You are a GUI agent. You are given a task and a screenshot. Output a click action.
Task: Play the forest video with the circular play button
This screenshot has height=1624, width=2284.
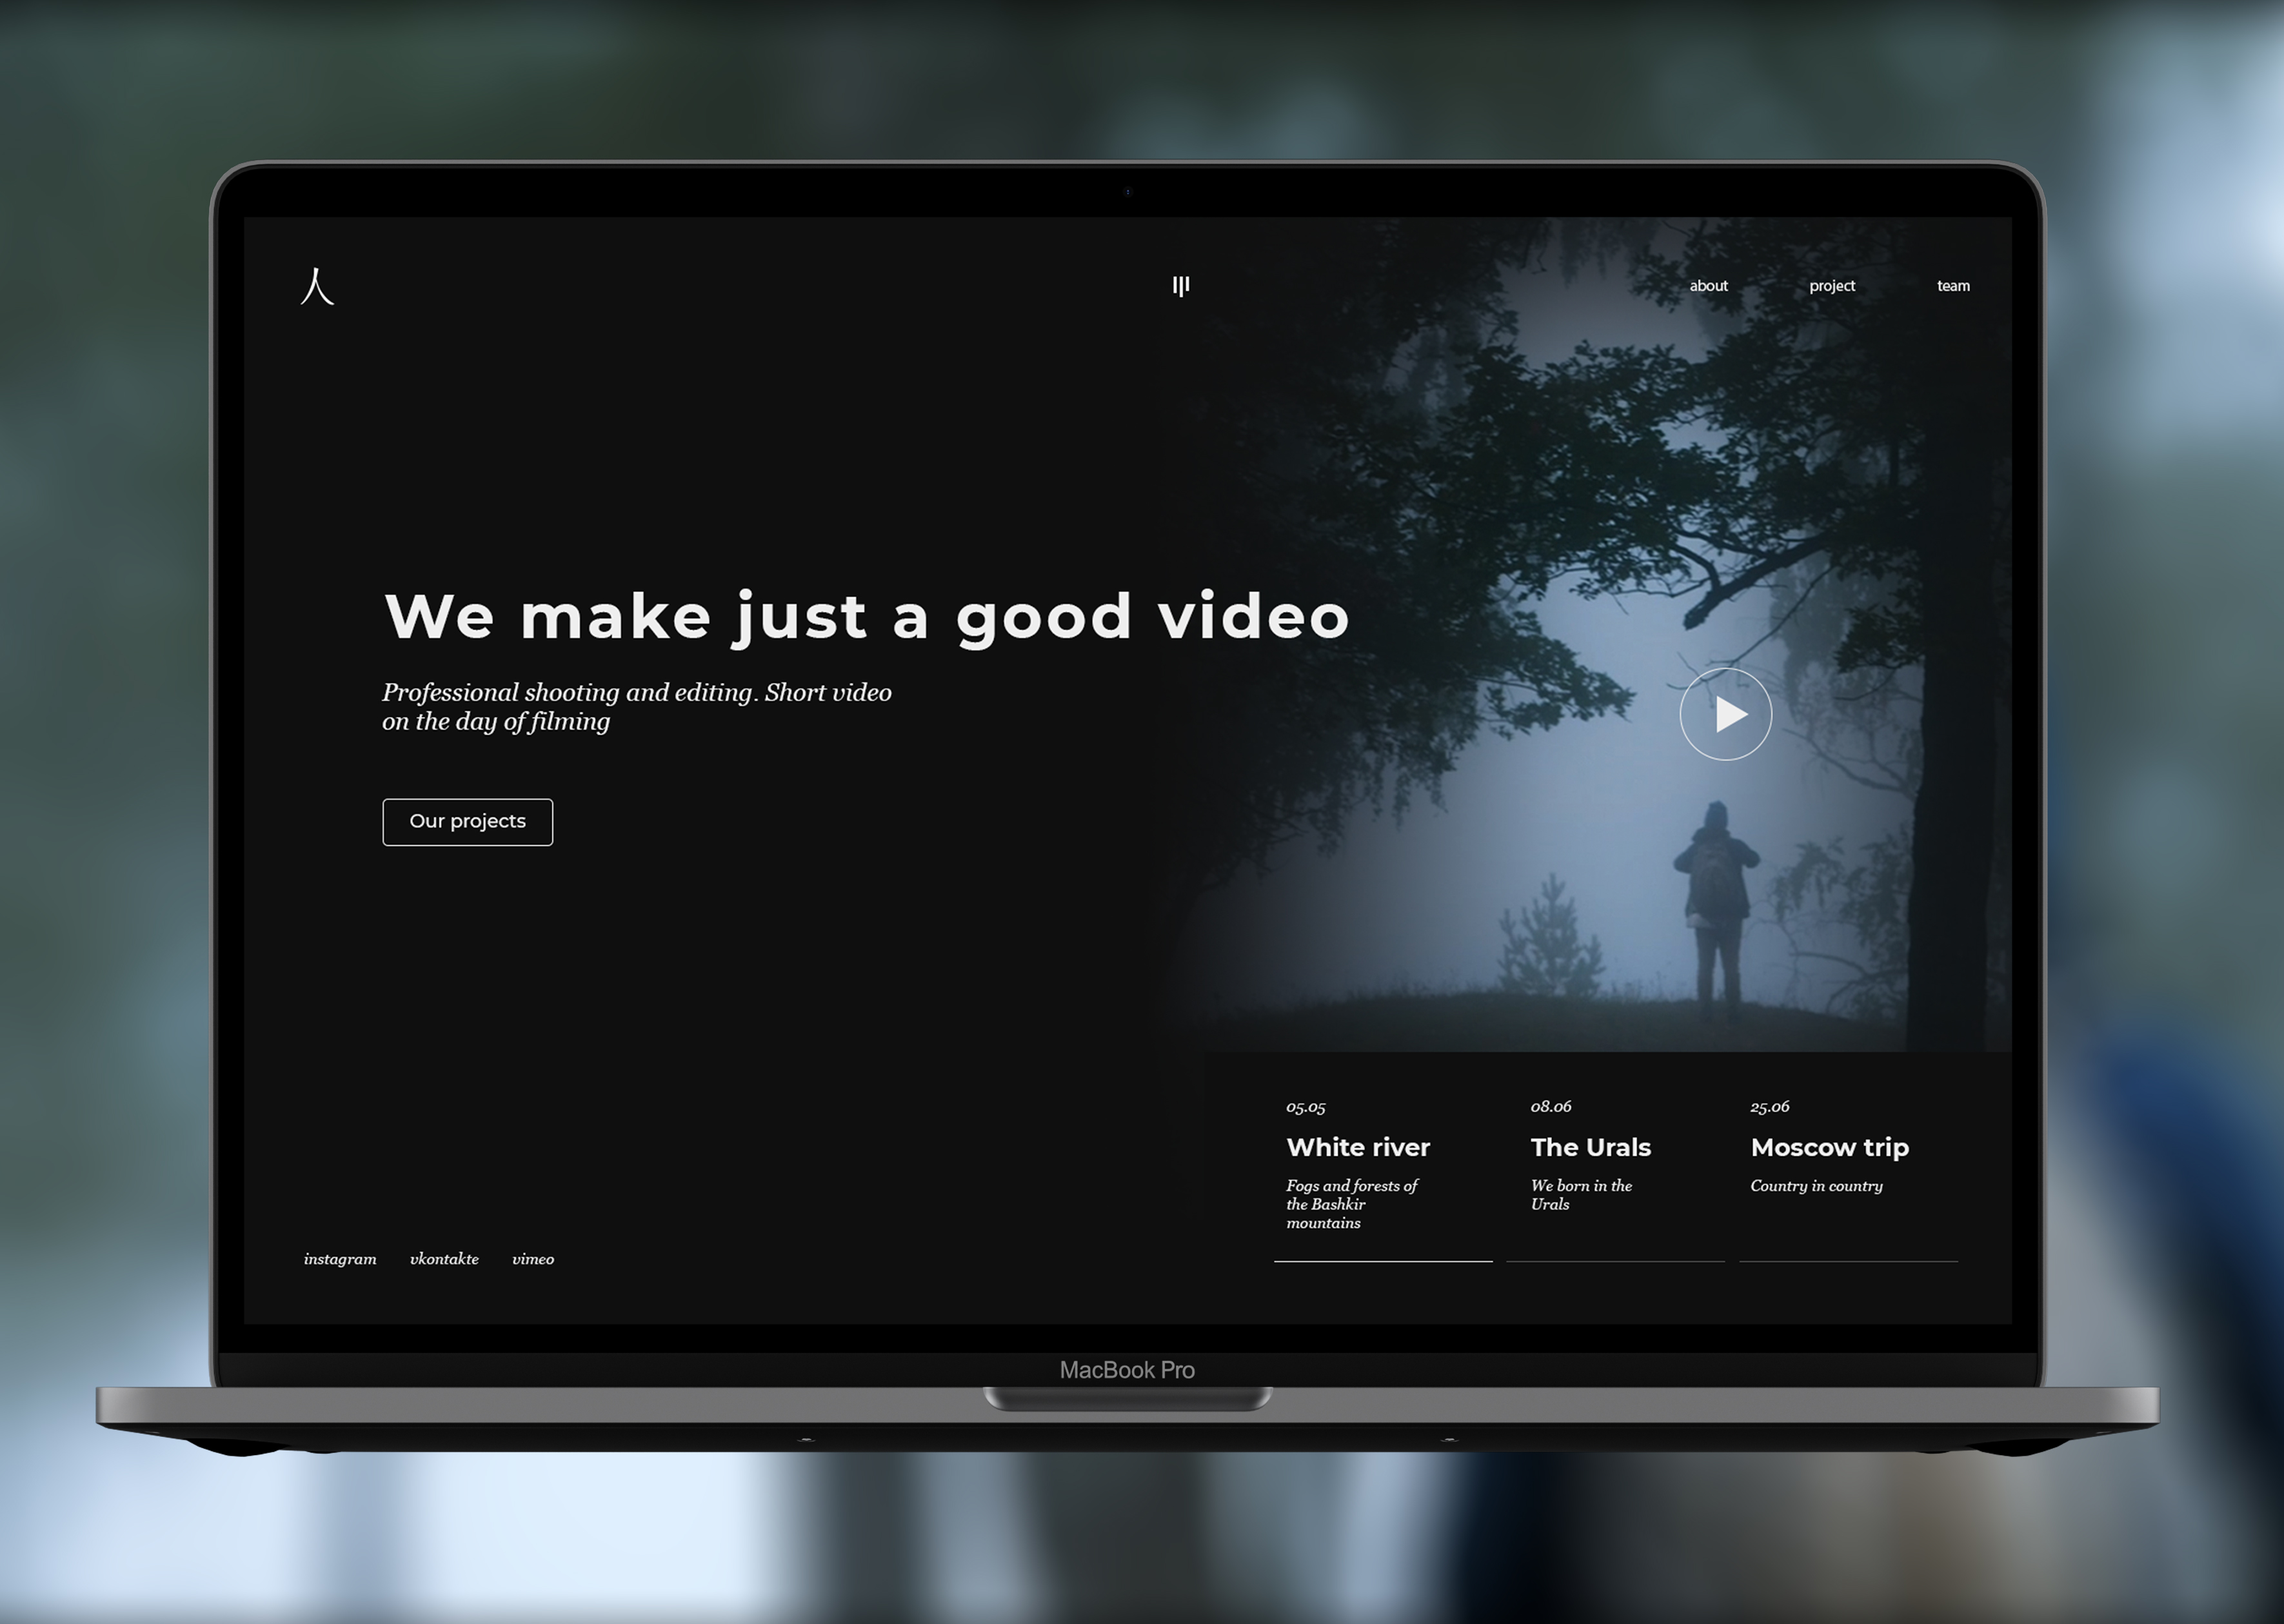point(1725,714)
